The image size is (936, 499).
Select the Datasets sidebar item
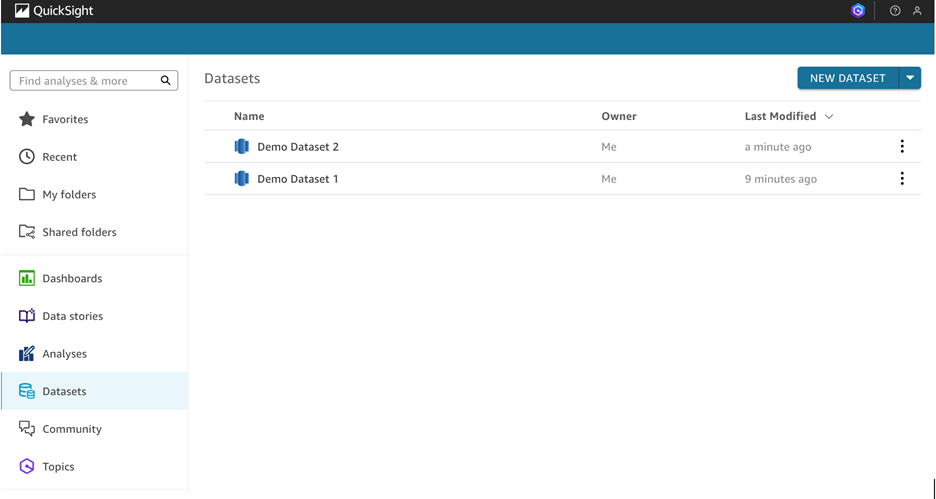94,391
